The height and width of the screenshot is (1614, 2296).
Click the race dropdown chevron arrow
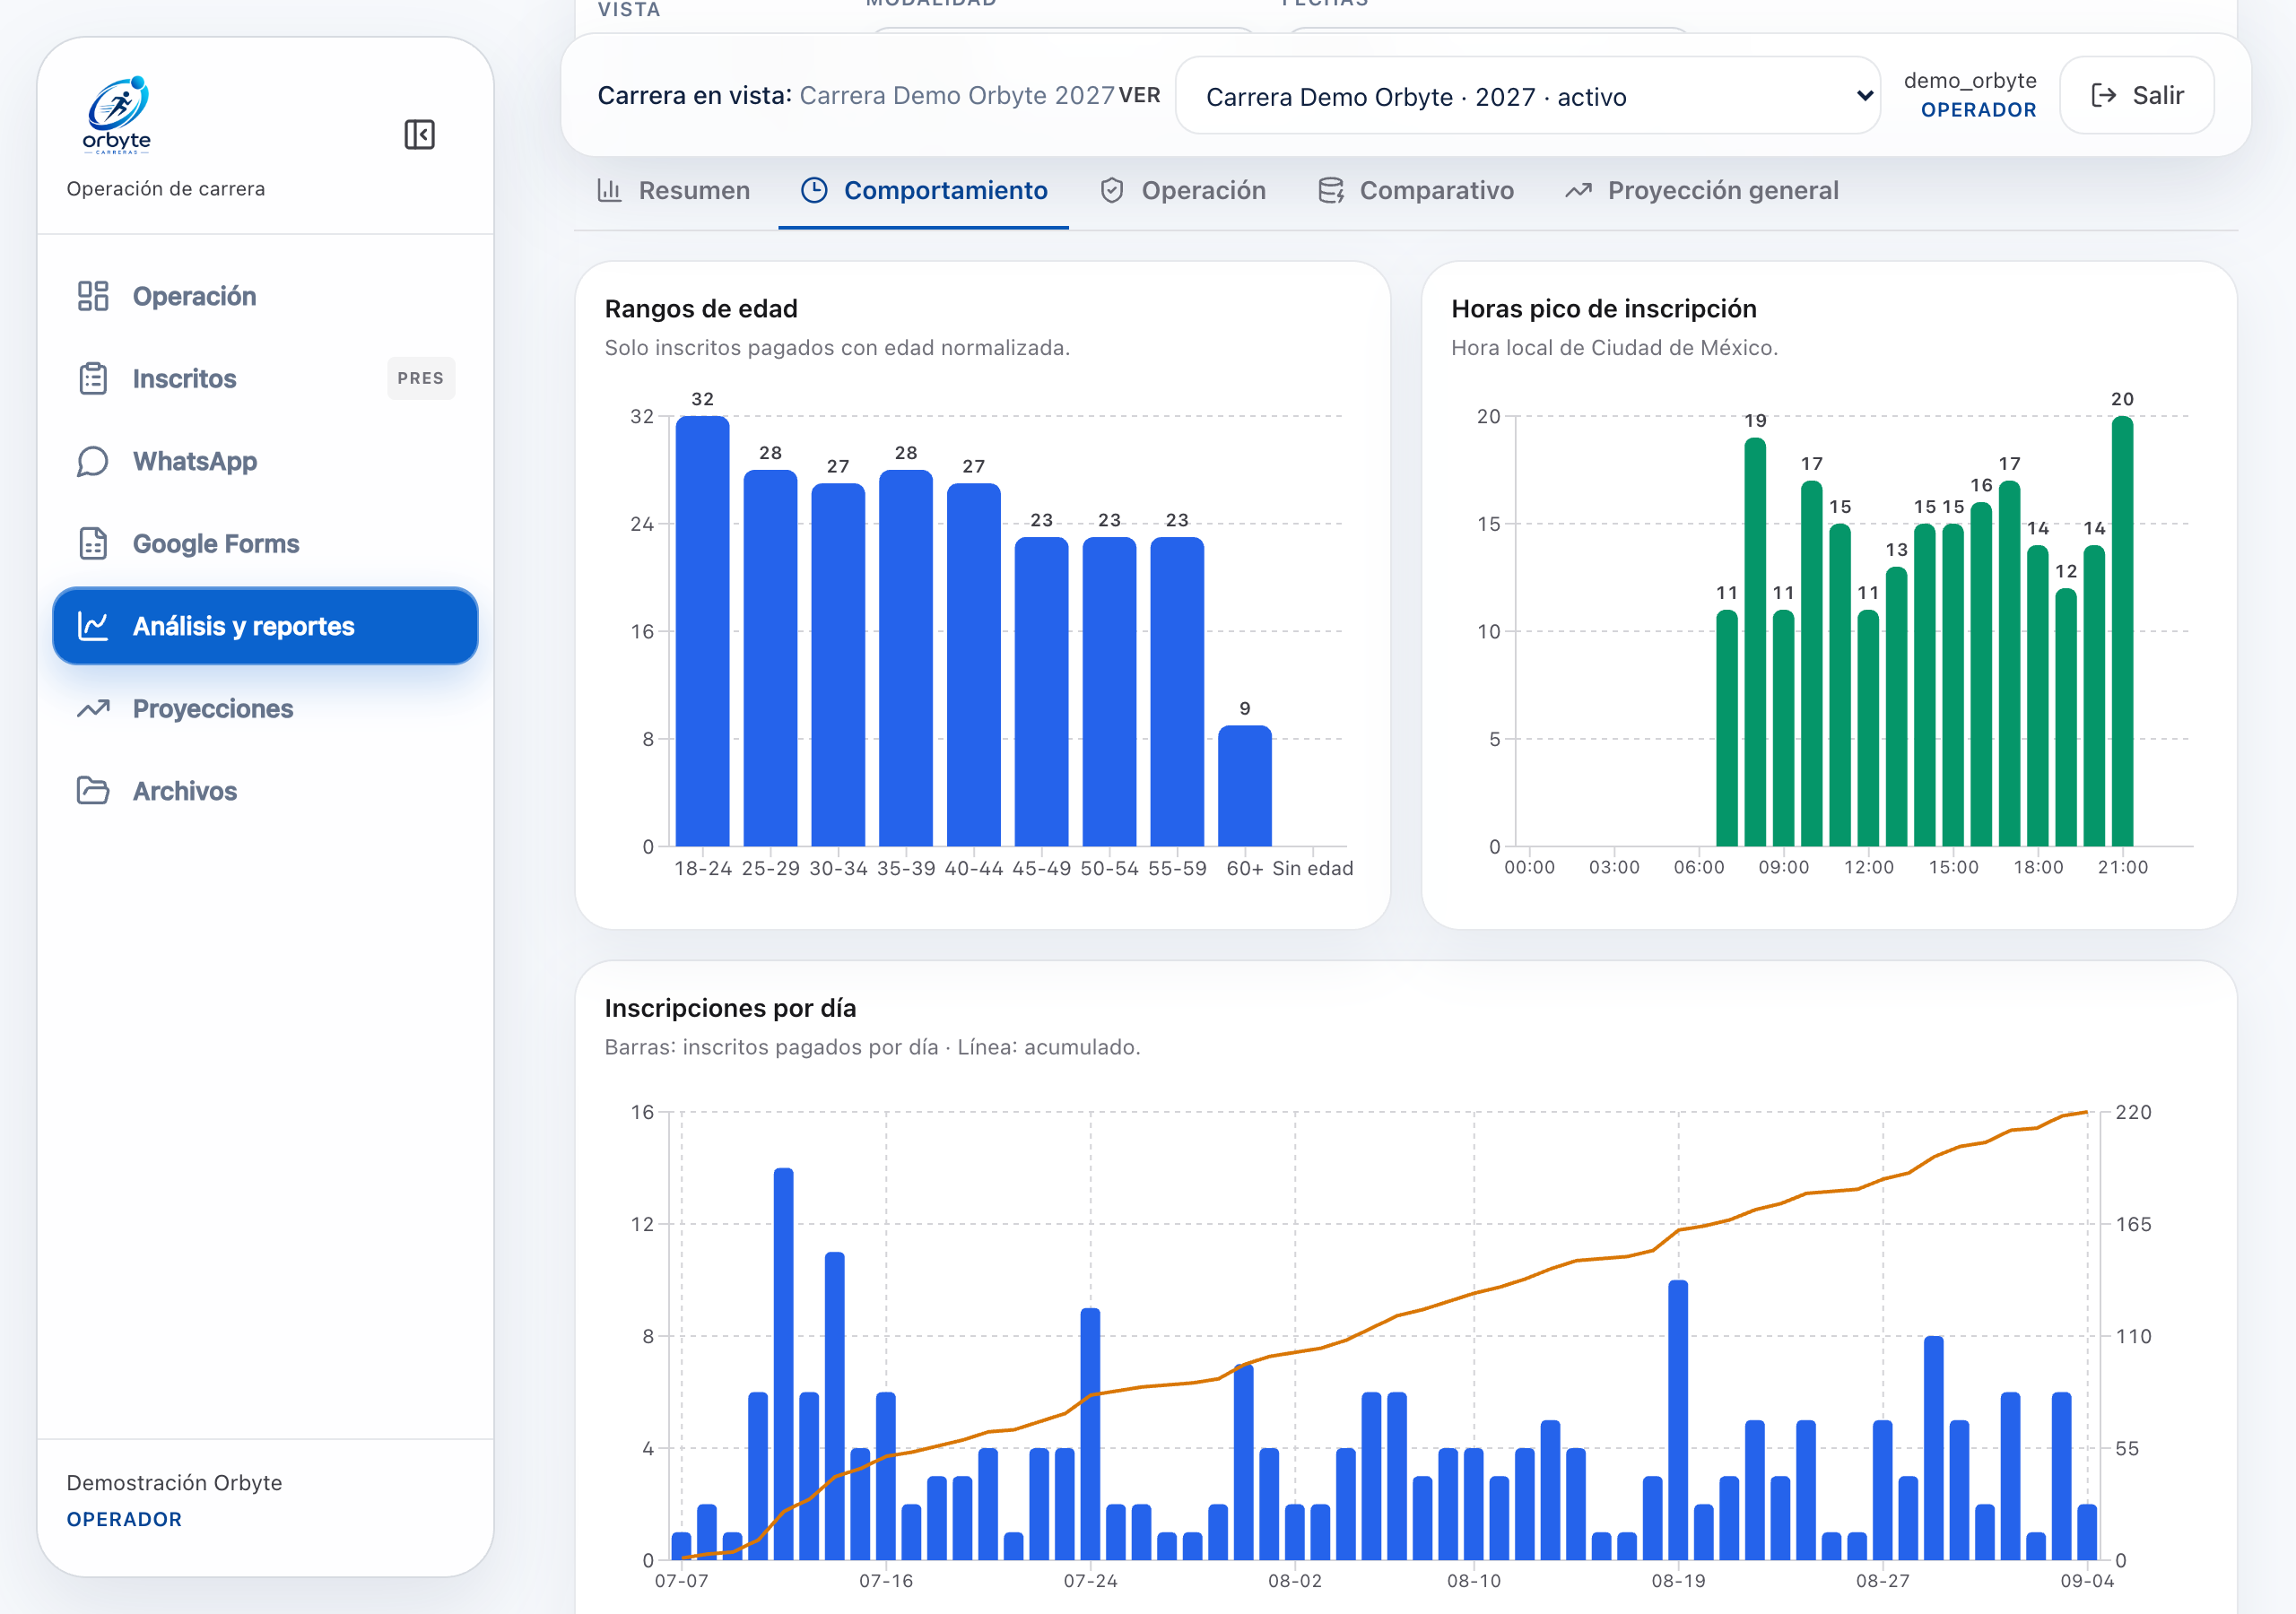click(x=1864, y=96)
